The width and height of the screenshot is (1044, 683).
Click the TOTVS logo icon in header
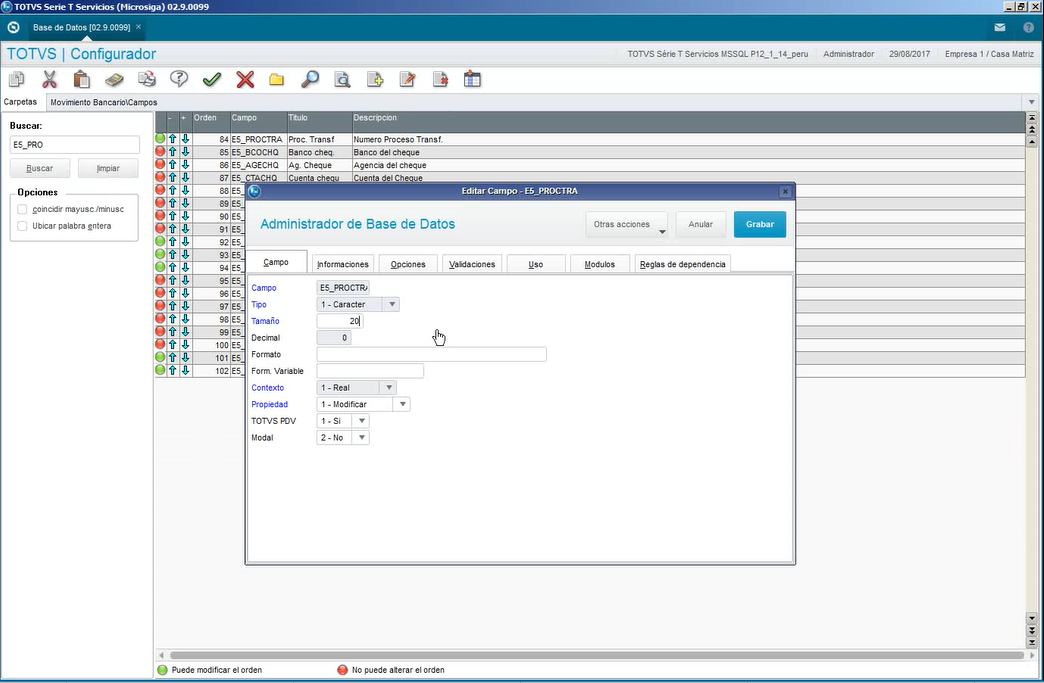(13, 27)
